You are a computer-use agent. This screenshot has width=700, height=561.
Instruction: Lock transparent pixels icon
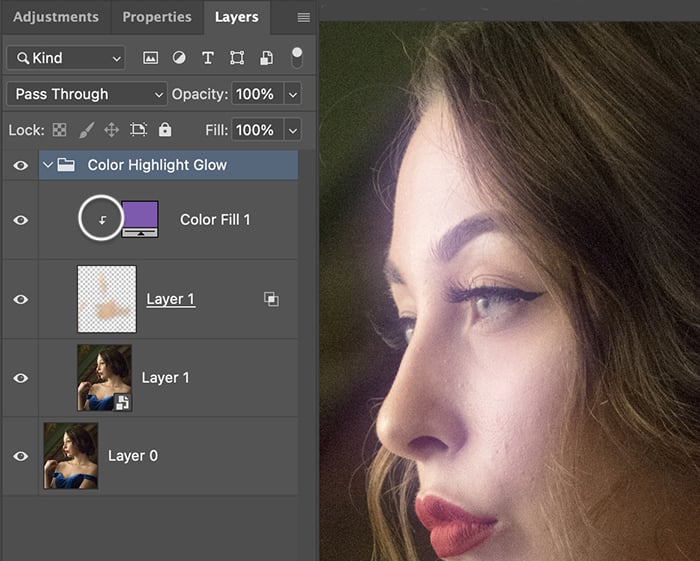(x=59, y=130)
